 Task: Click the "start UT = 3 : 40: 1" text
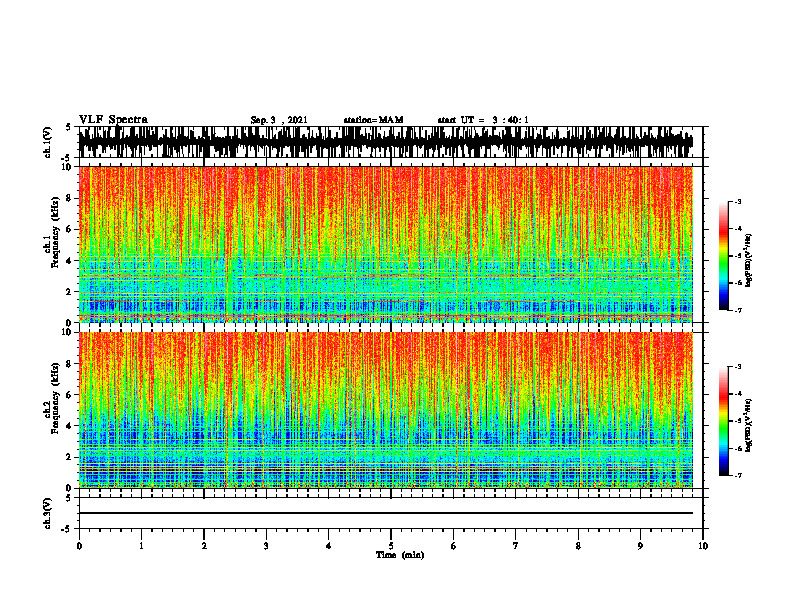click(x=483, y=120)
